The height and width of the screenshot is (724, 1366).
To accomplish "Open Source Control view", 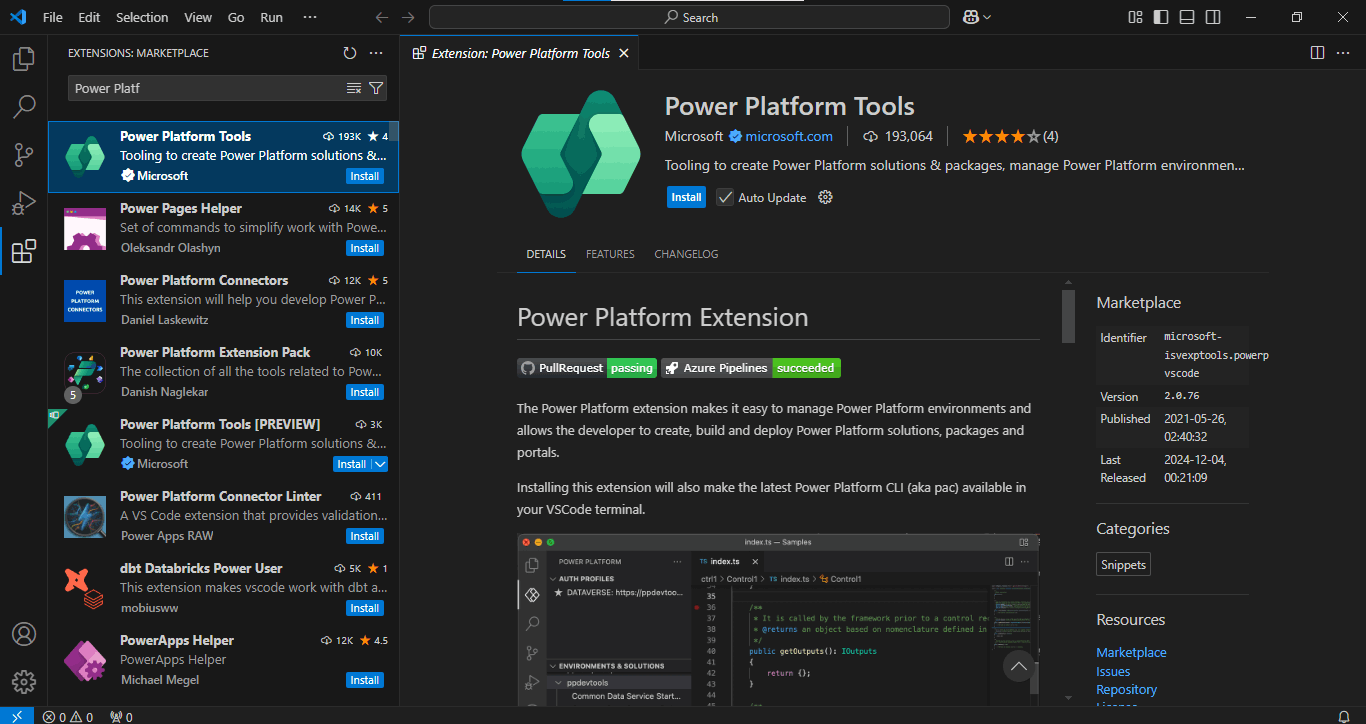I will pos(23,155).
